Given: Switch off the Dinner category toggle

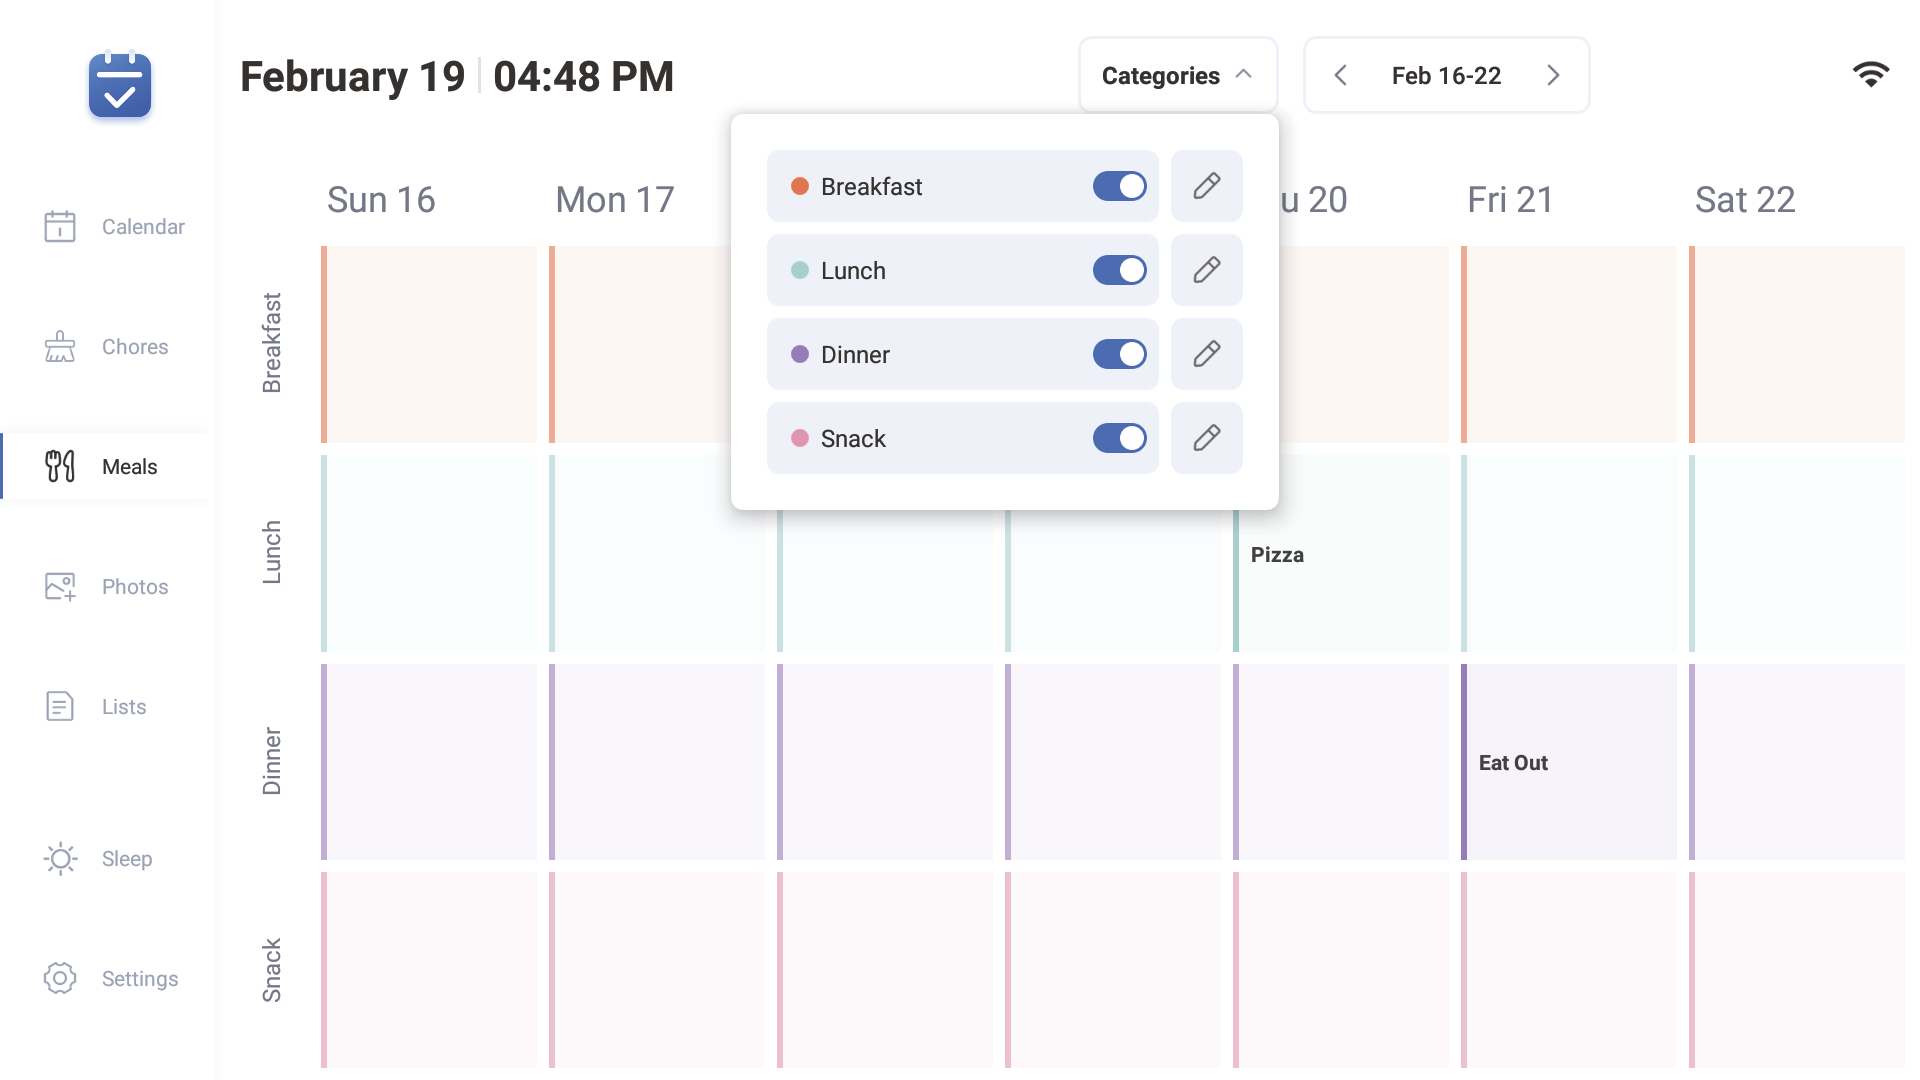Looking at the screenshot, I should [1119, 354].
